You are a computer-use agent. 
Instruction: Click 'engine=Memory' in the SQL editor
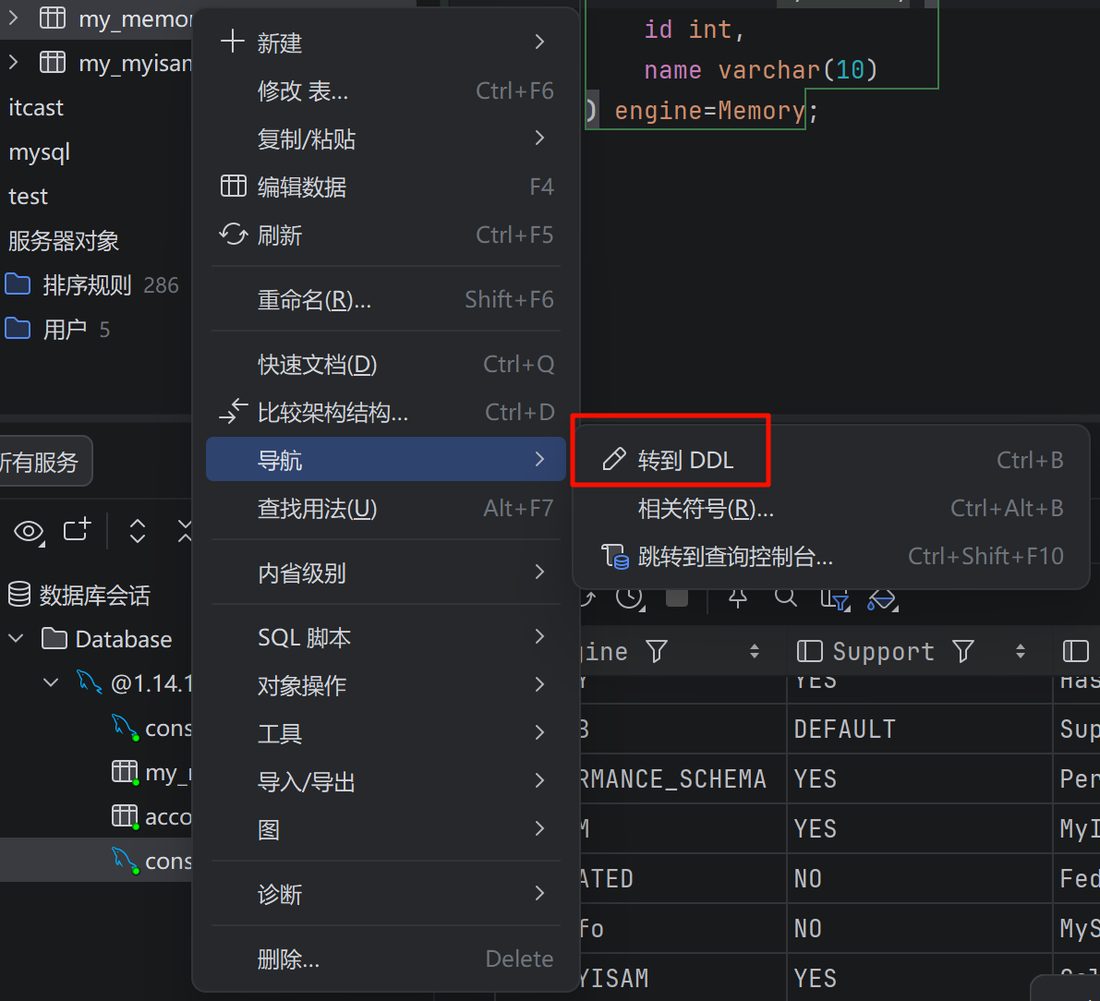point(709,110)
